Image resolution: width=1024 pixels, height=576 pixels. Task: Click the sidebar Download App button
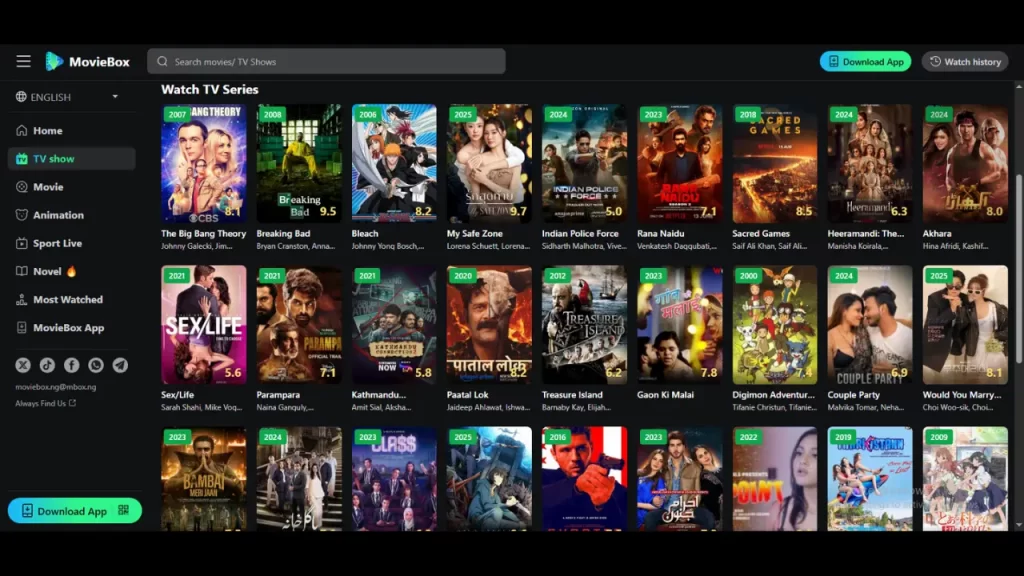coord(74,511)
